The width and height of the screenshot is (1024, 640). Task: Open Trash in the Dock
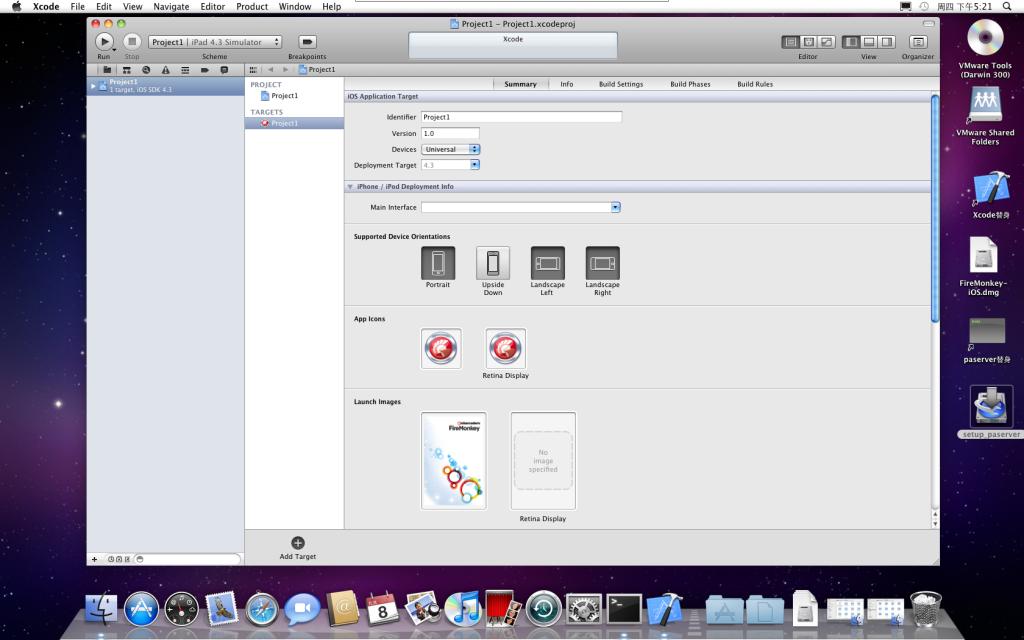925,609
